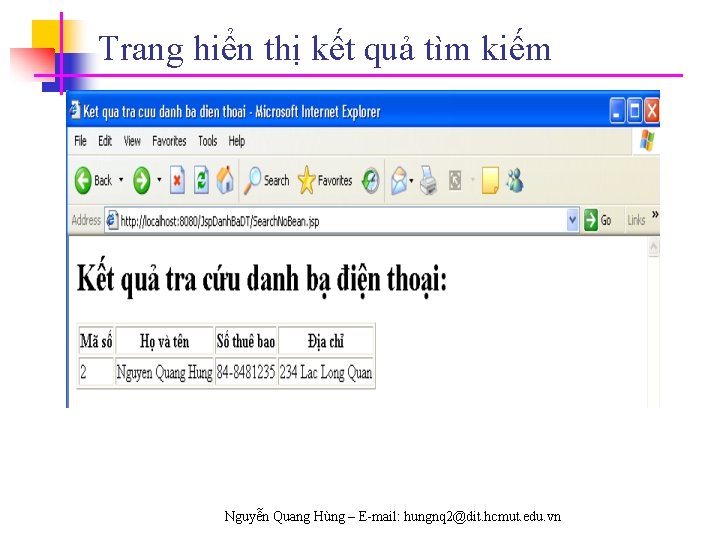Click the Refresh page icon
720x540 pixels.
coord(201,180)
